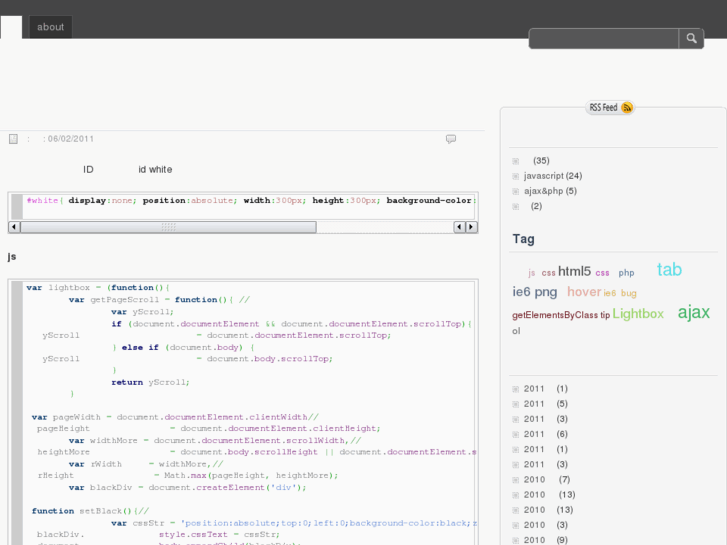727x545 pixels.
Task: Select the html5 tag
Action: (574, 271)
